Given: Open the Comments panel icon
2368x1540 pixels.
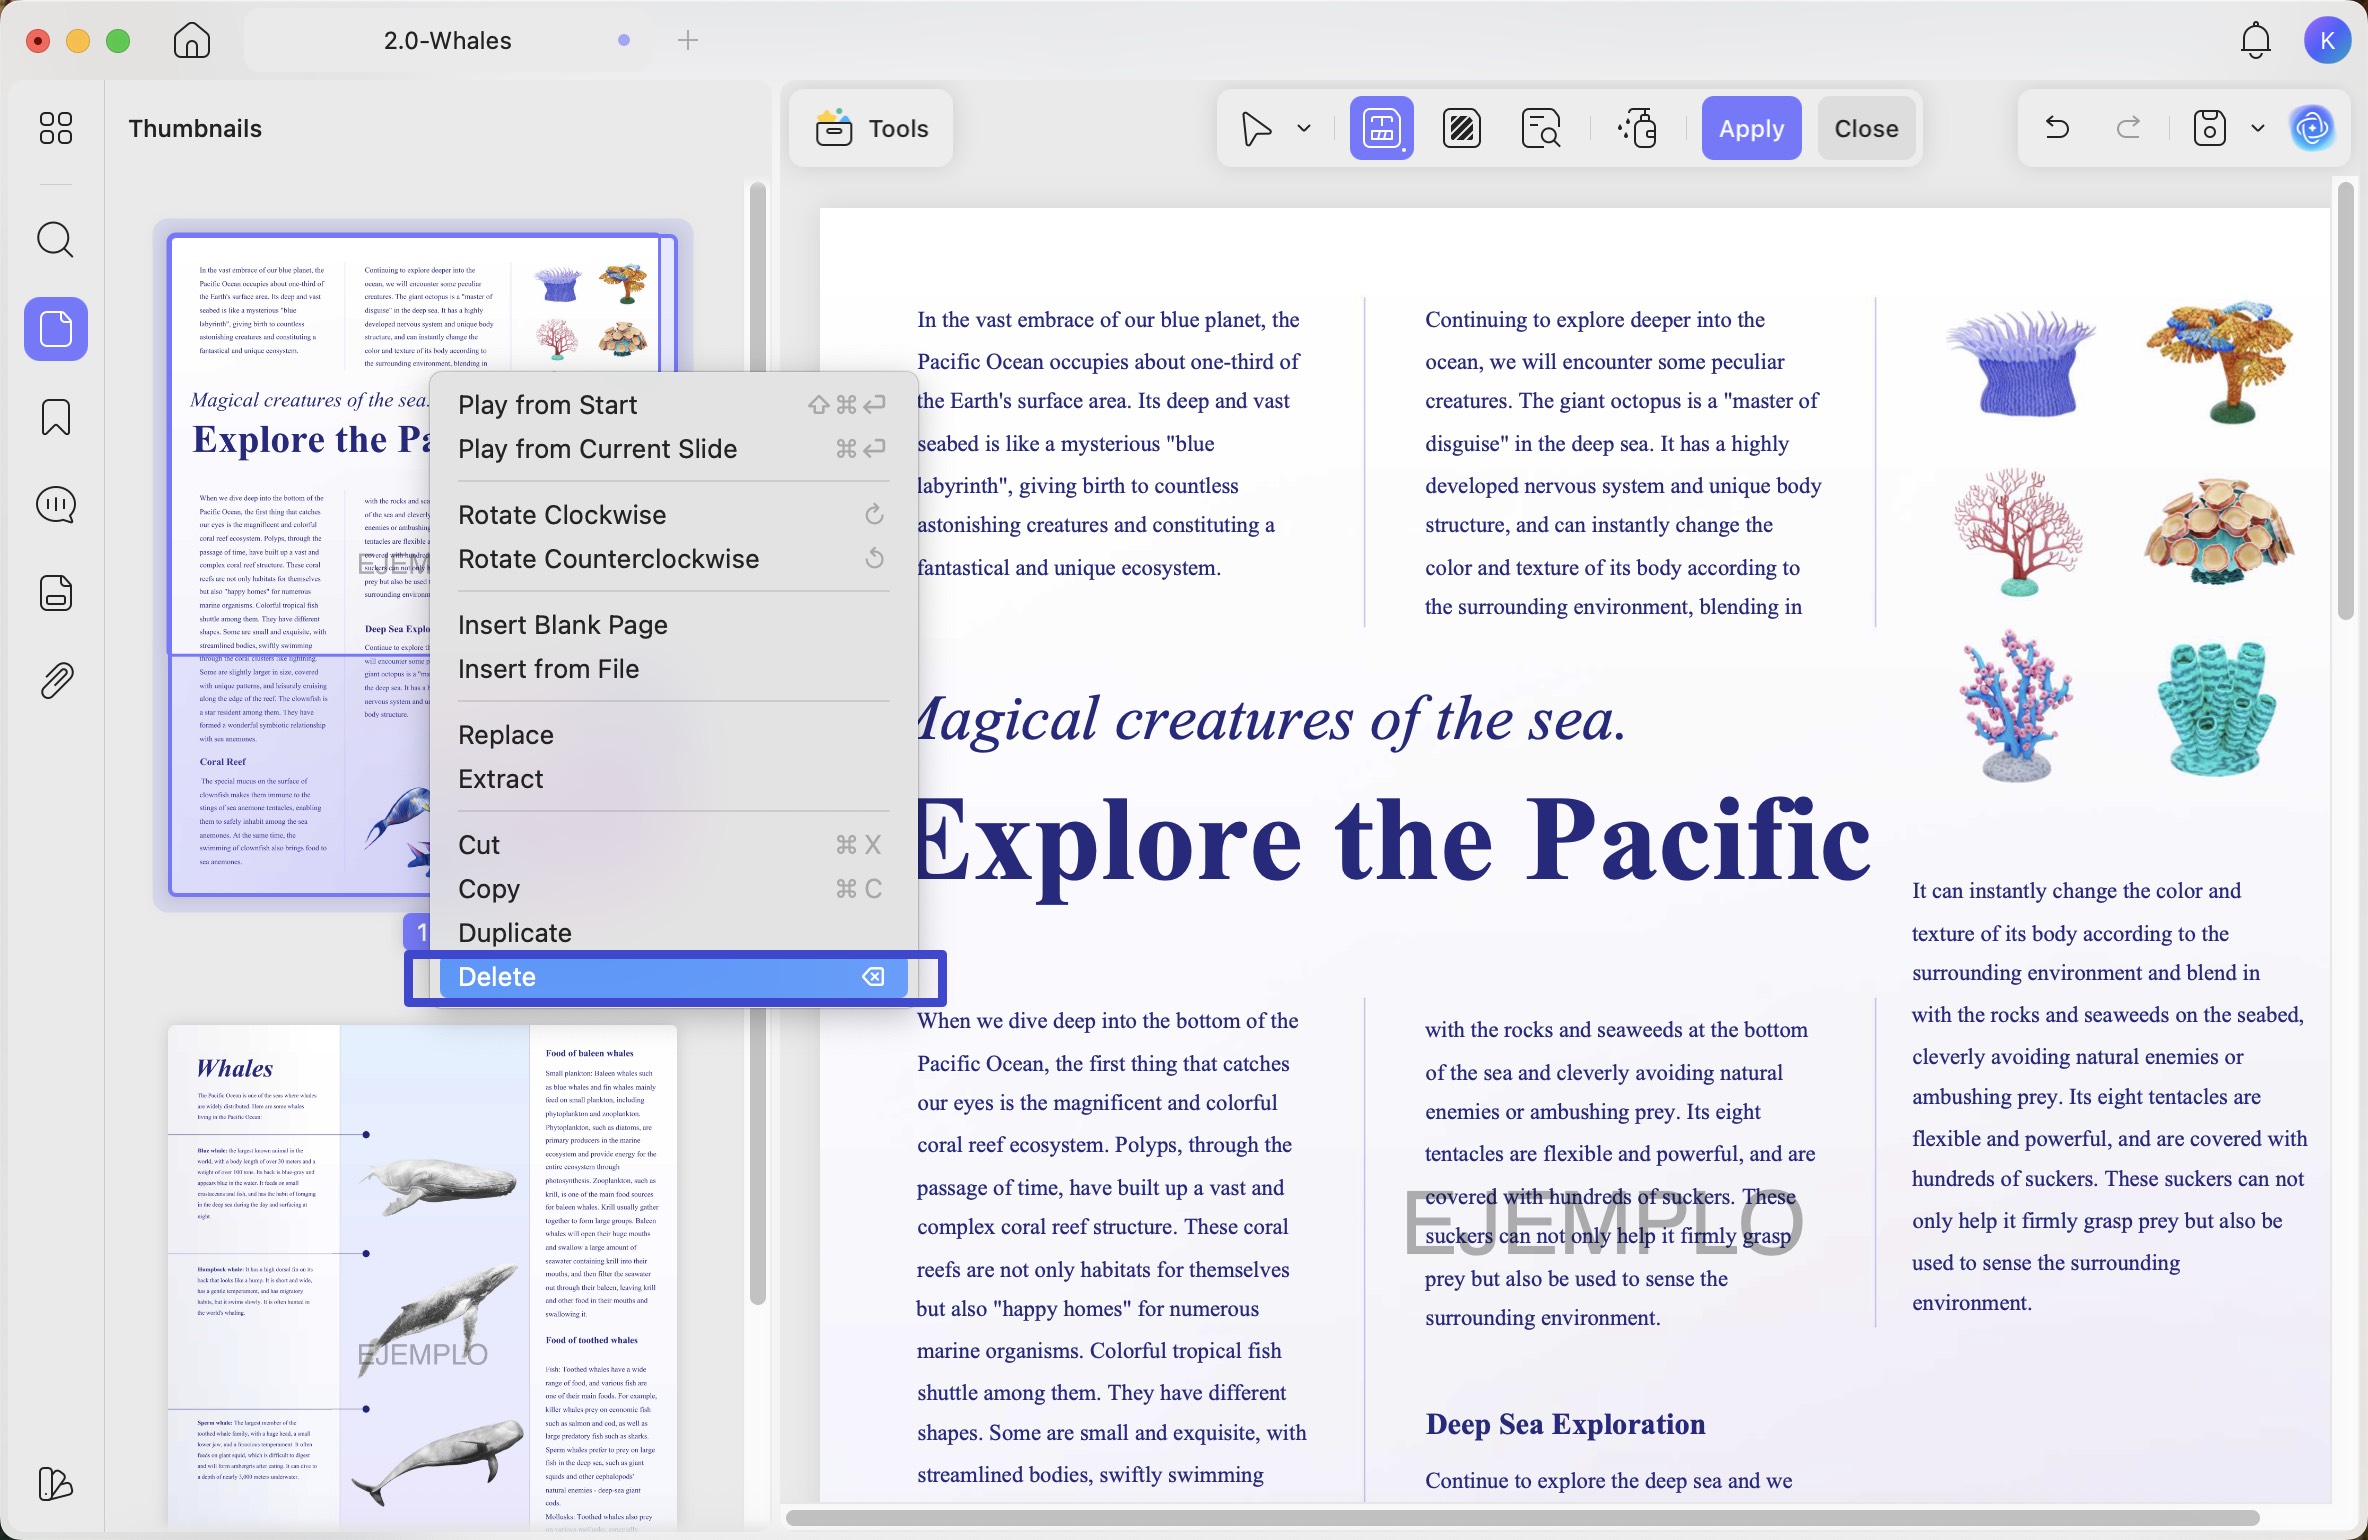Looking at the screenshot, I should click(55, 505).
